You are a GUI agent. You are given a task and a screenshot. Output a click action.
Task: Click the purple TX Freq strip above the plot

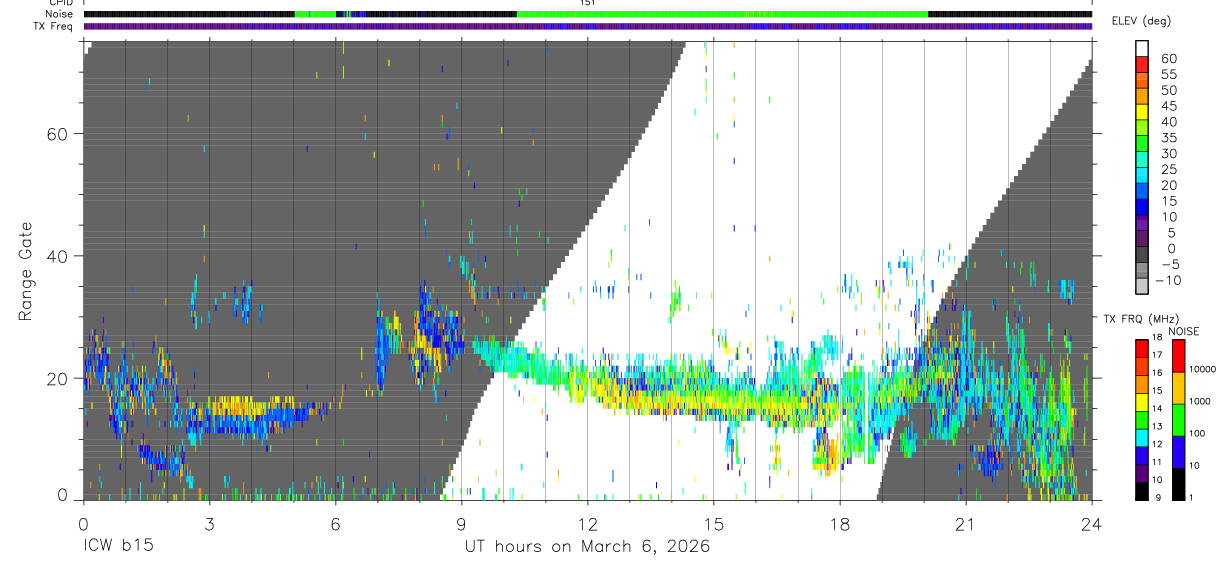(x=587, y=26)
